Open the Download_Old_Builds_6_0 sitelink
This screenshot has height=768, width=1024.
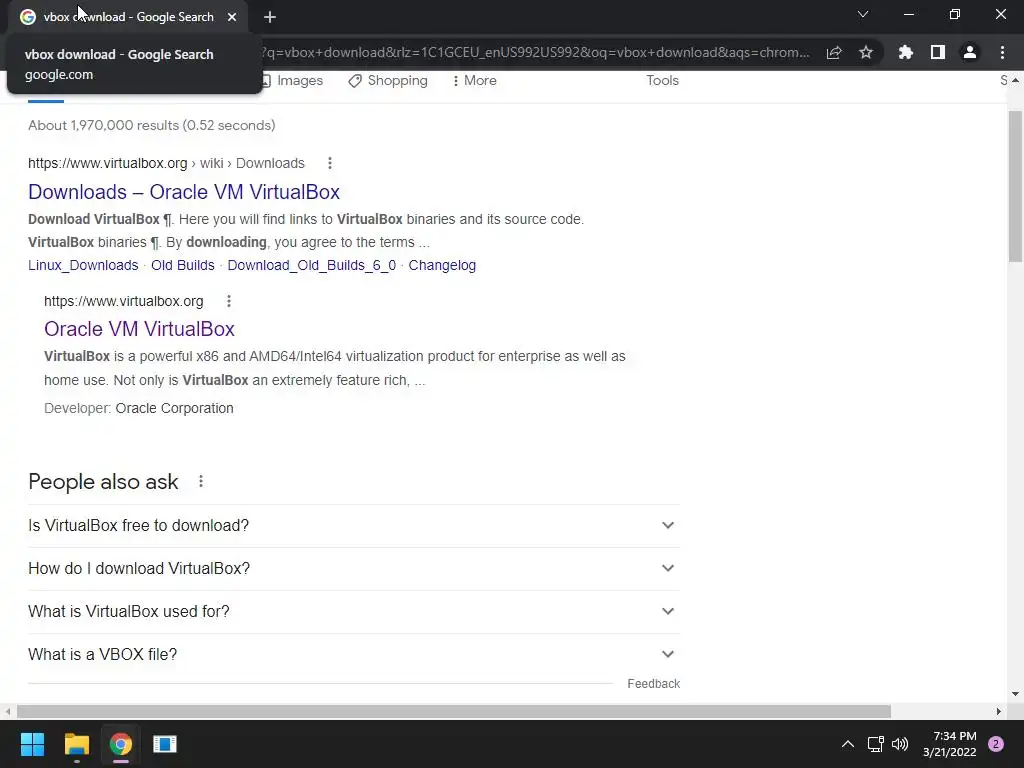point(312,265)
